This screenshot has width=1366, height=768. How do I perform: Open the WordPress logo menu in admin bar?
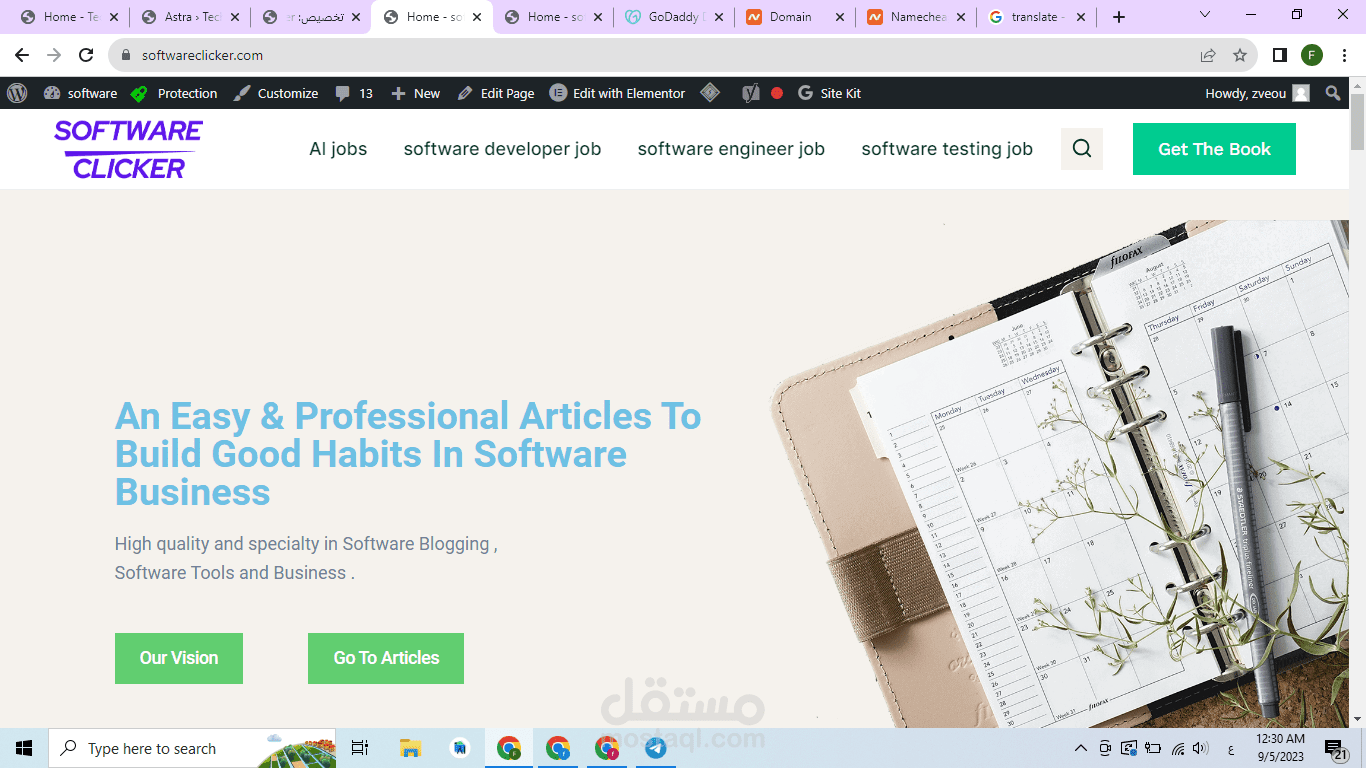[x=17, y=93]
